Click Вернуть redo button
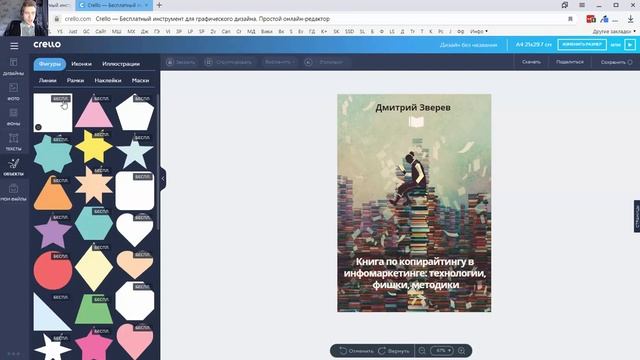This screenshot has height=360, width=640. (x=394, y=351)
